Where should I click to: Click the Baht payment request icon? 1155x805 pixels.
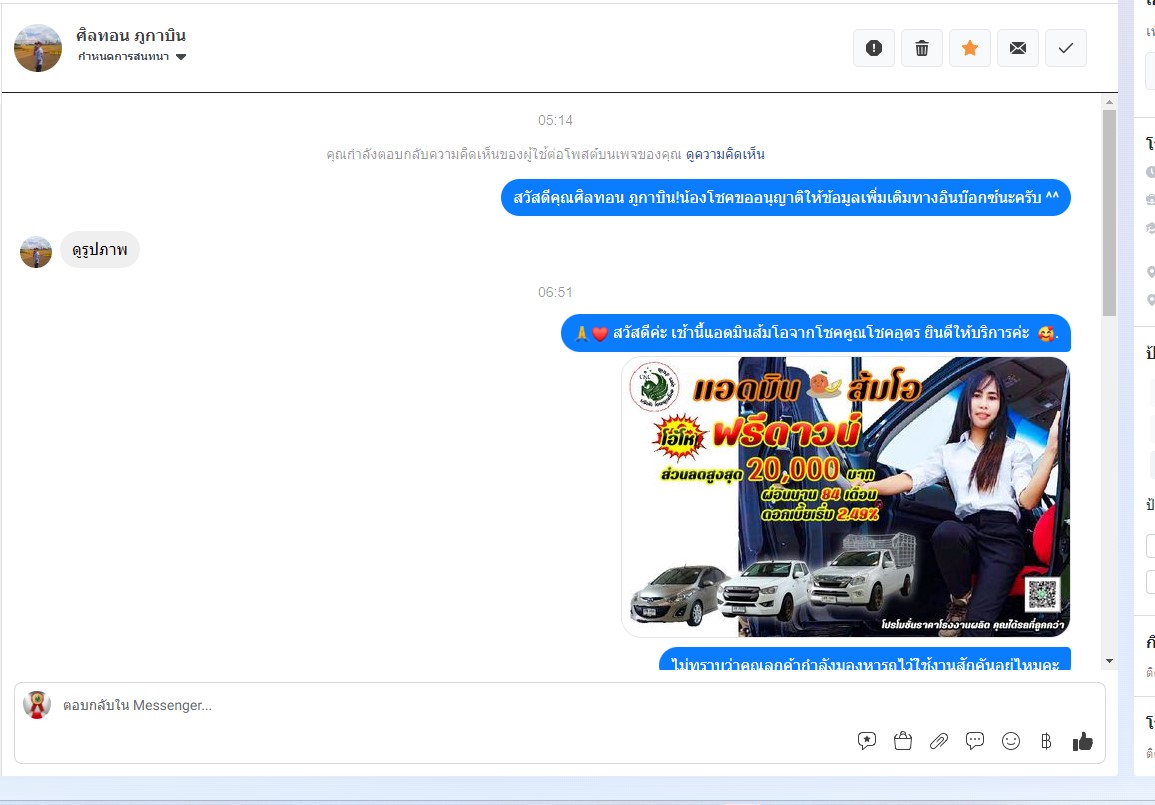1046,741
